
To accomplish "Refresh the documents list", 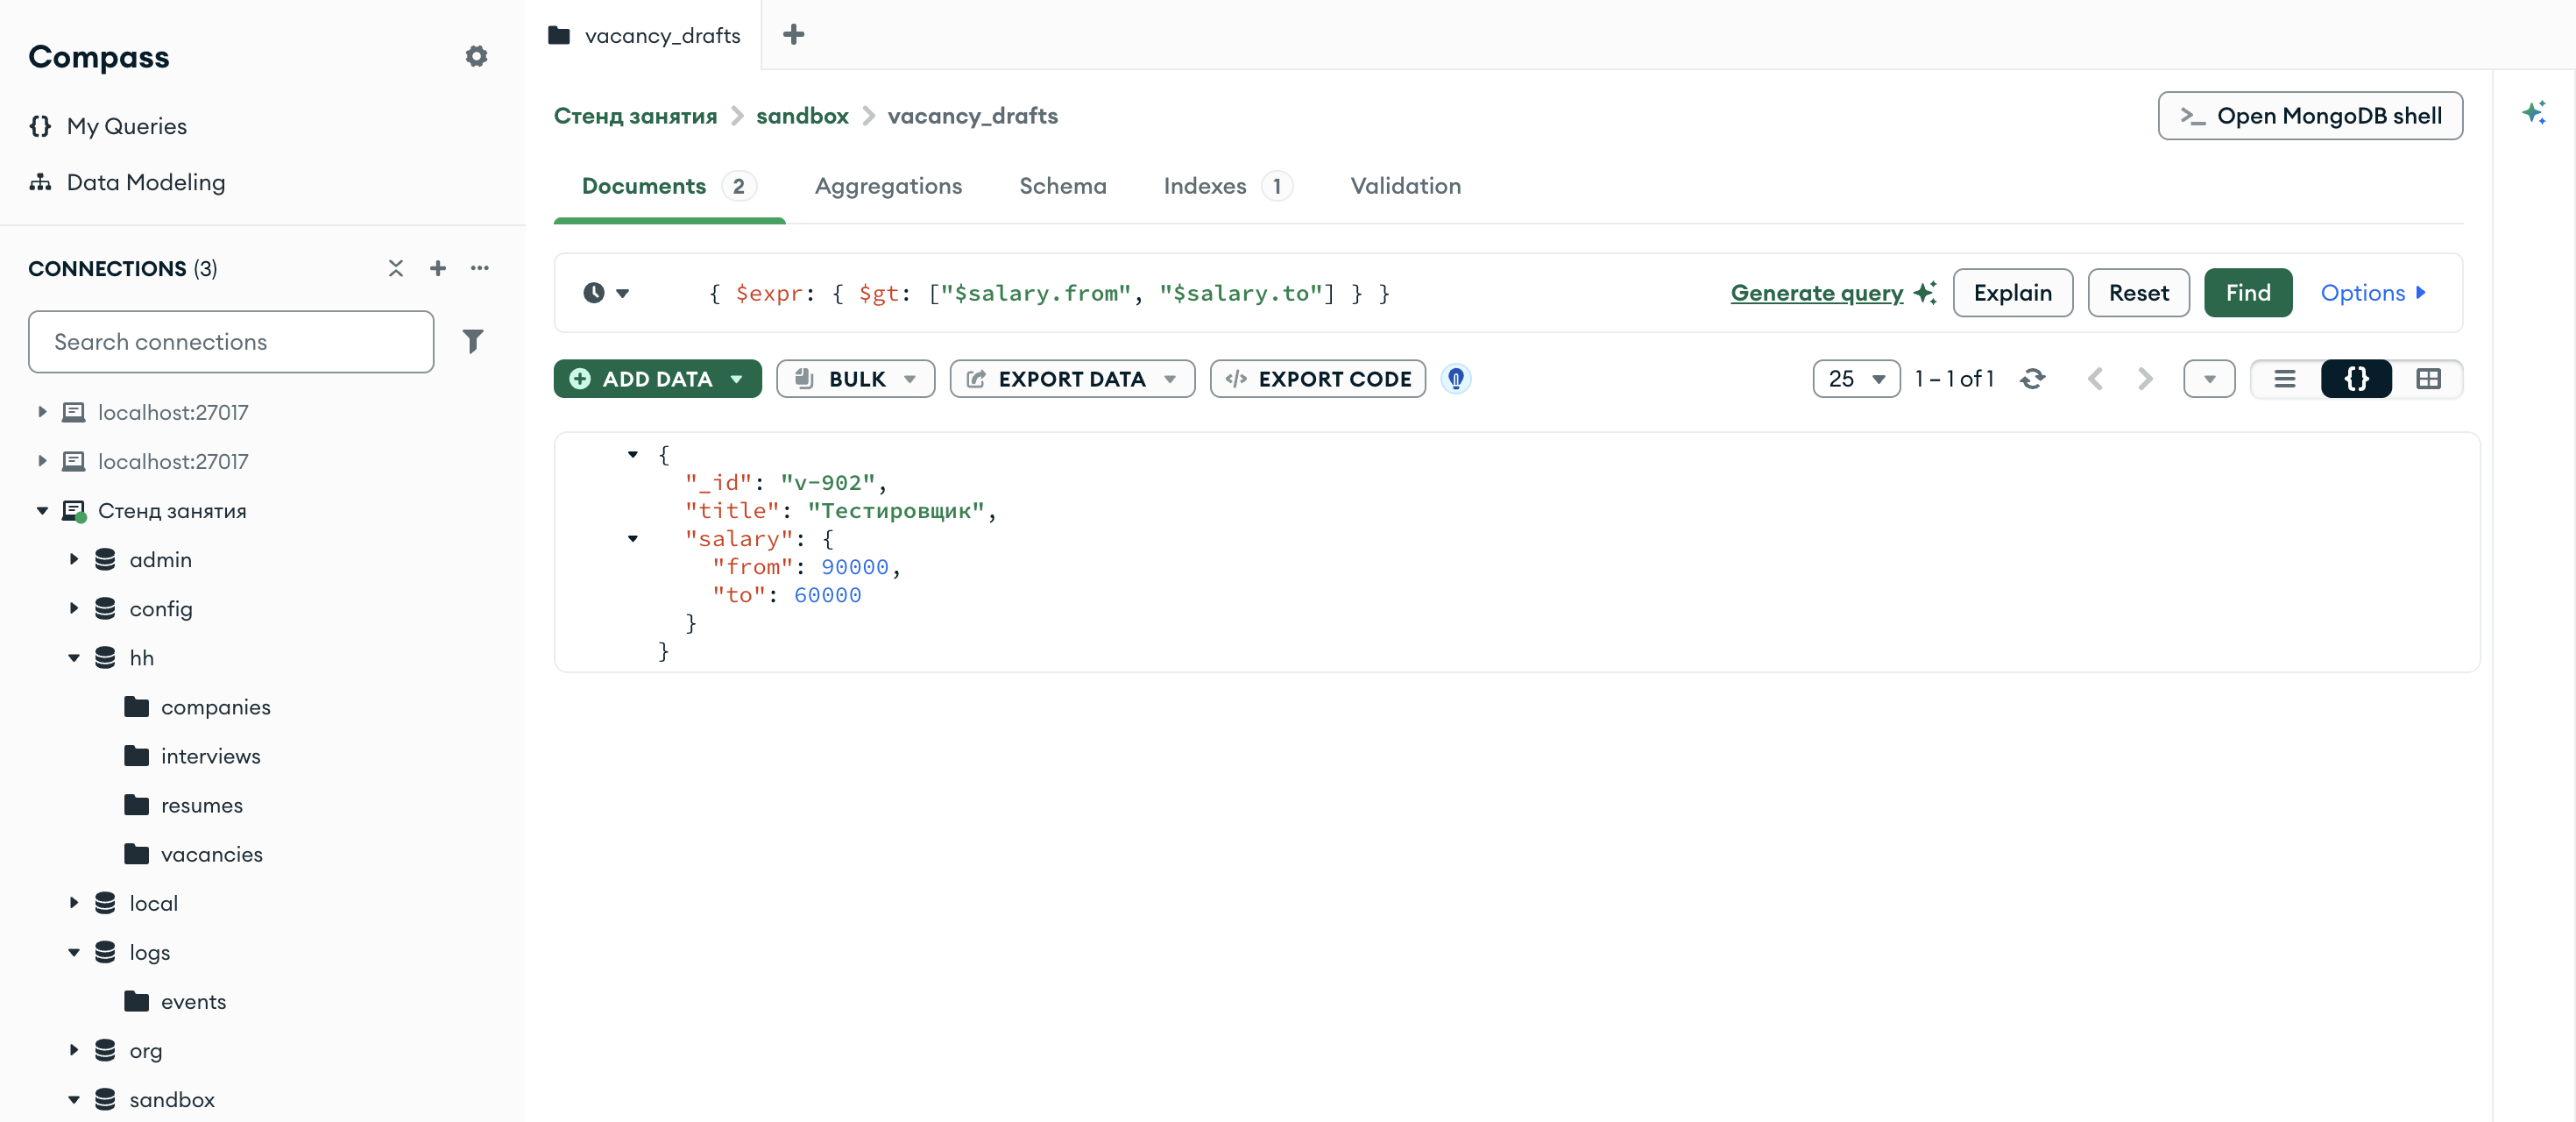I will (x=2032, y=379).
